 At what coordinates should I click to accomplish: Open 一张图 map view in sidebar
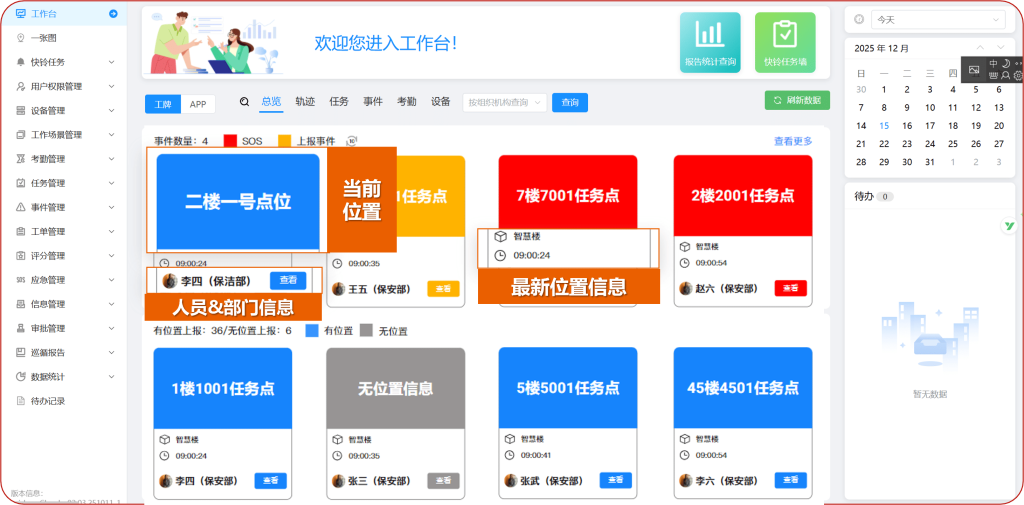point(43,38)
